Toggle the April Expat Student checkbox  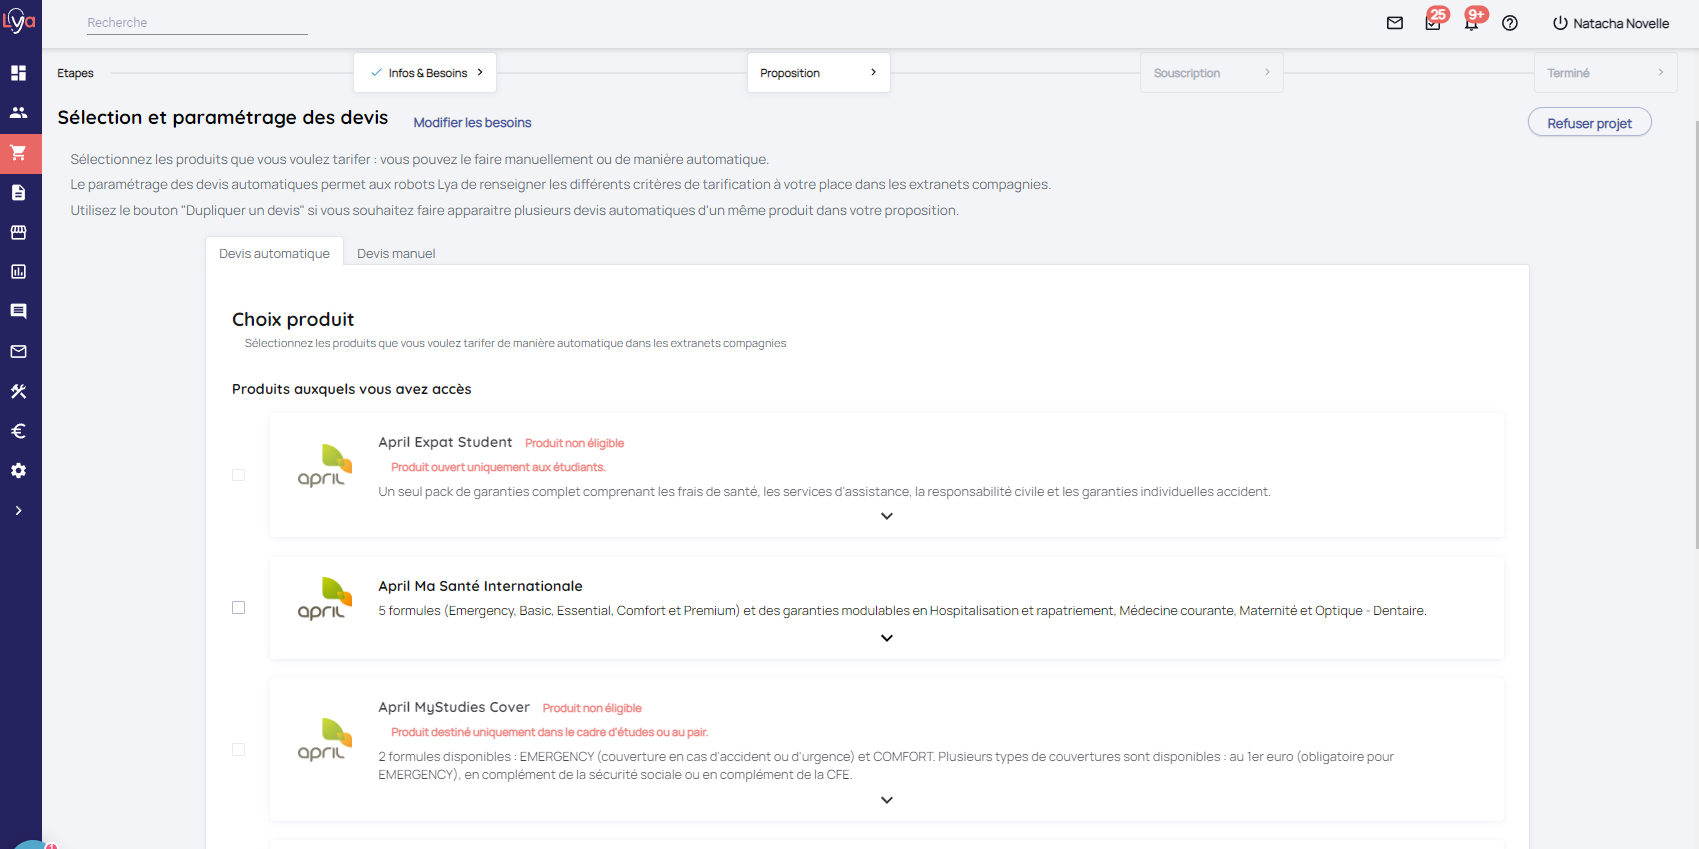point(238,475)
